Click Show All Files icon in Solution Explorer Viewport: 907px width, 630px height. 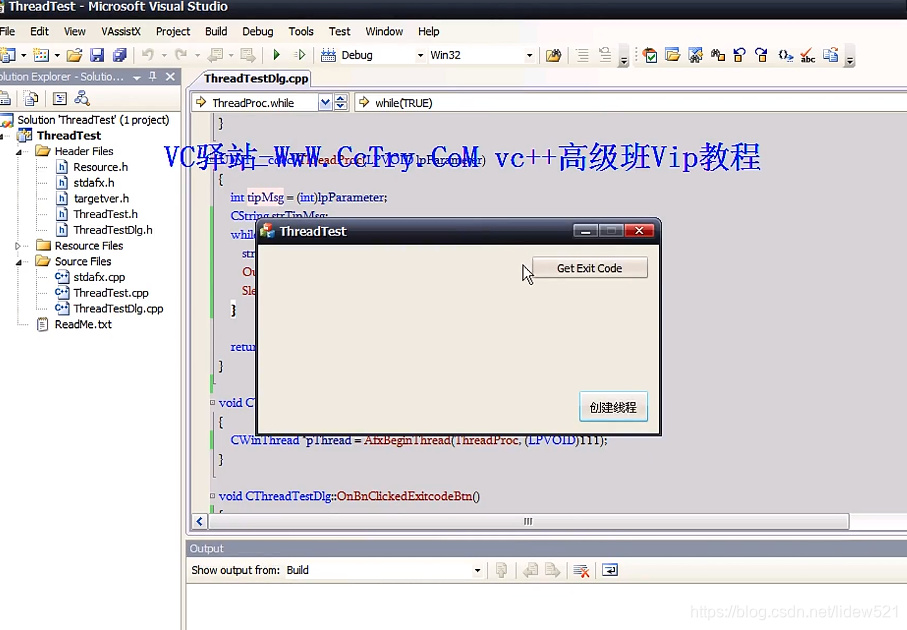tap(31, 99)
